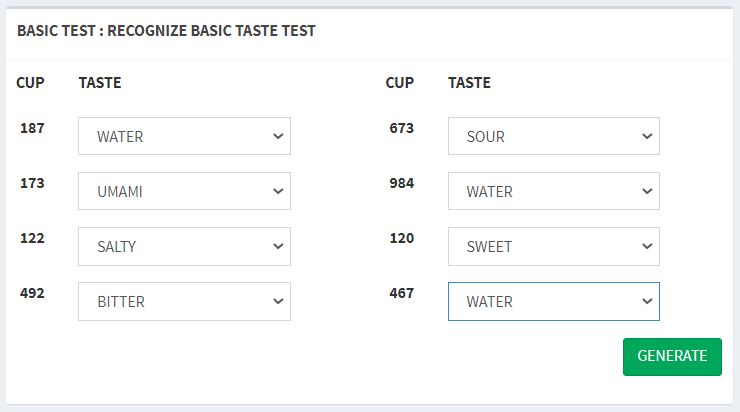
Task: Expand the SALTY dropdown for cup 122
Action: [x=184, y=247]
